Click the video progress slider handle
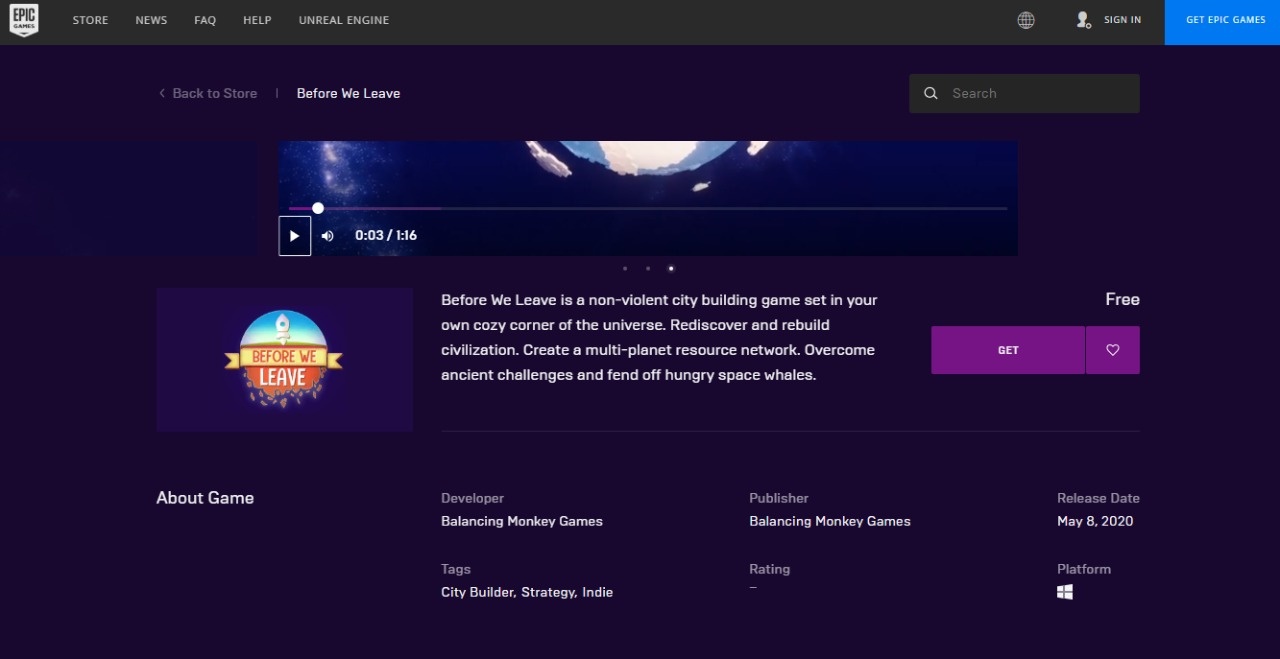 [x=318, y=208]
